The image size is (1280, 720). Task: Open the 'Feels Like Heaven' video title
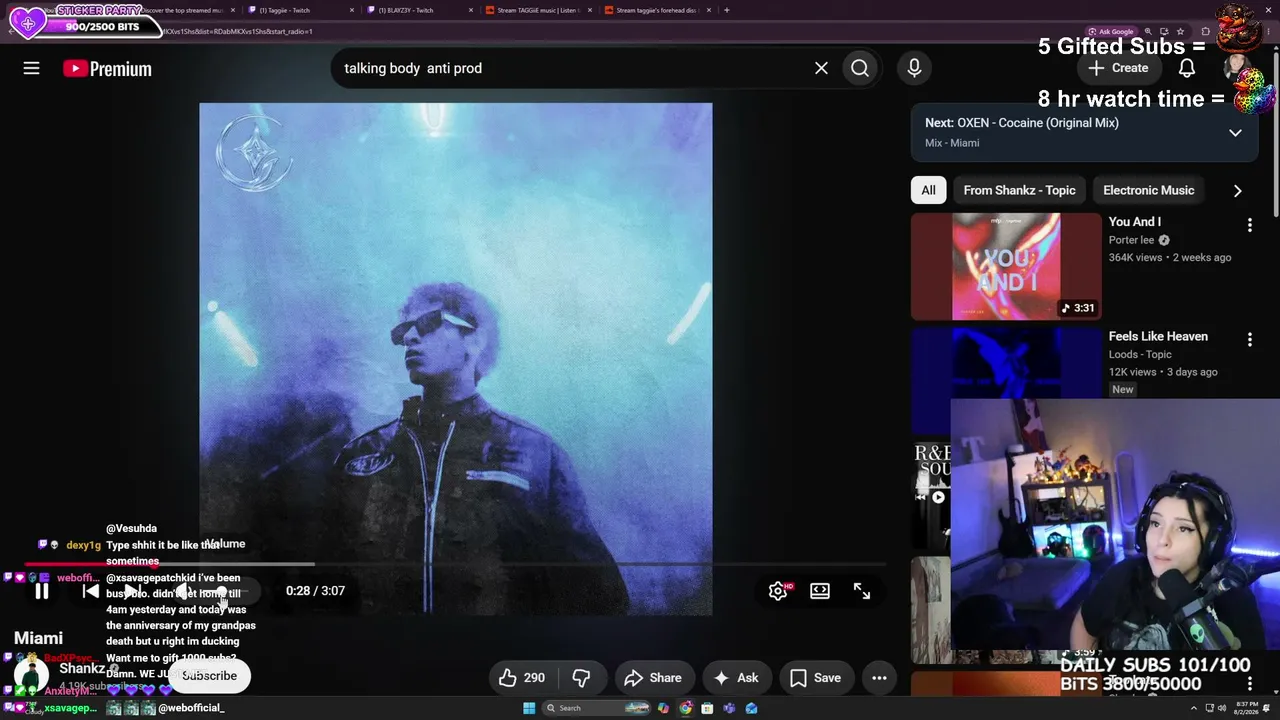pos(1158,337)
